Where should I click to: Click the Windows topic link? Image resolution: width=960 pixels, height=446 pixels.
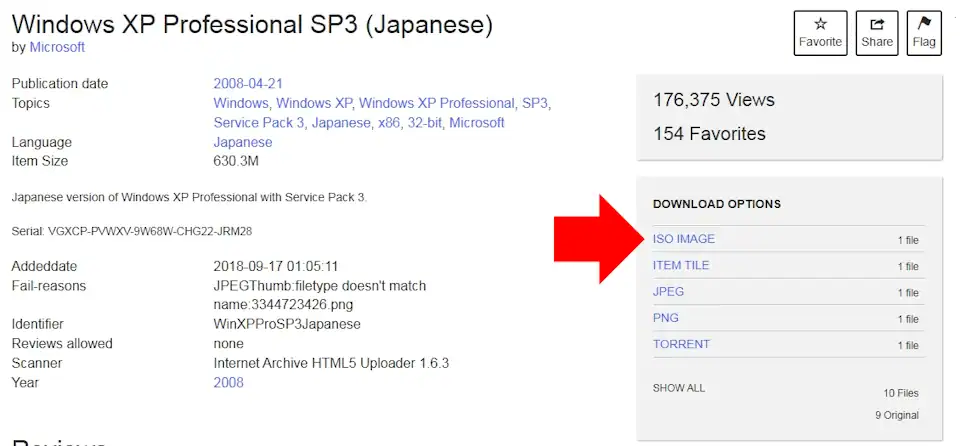tap(240, 103)
